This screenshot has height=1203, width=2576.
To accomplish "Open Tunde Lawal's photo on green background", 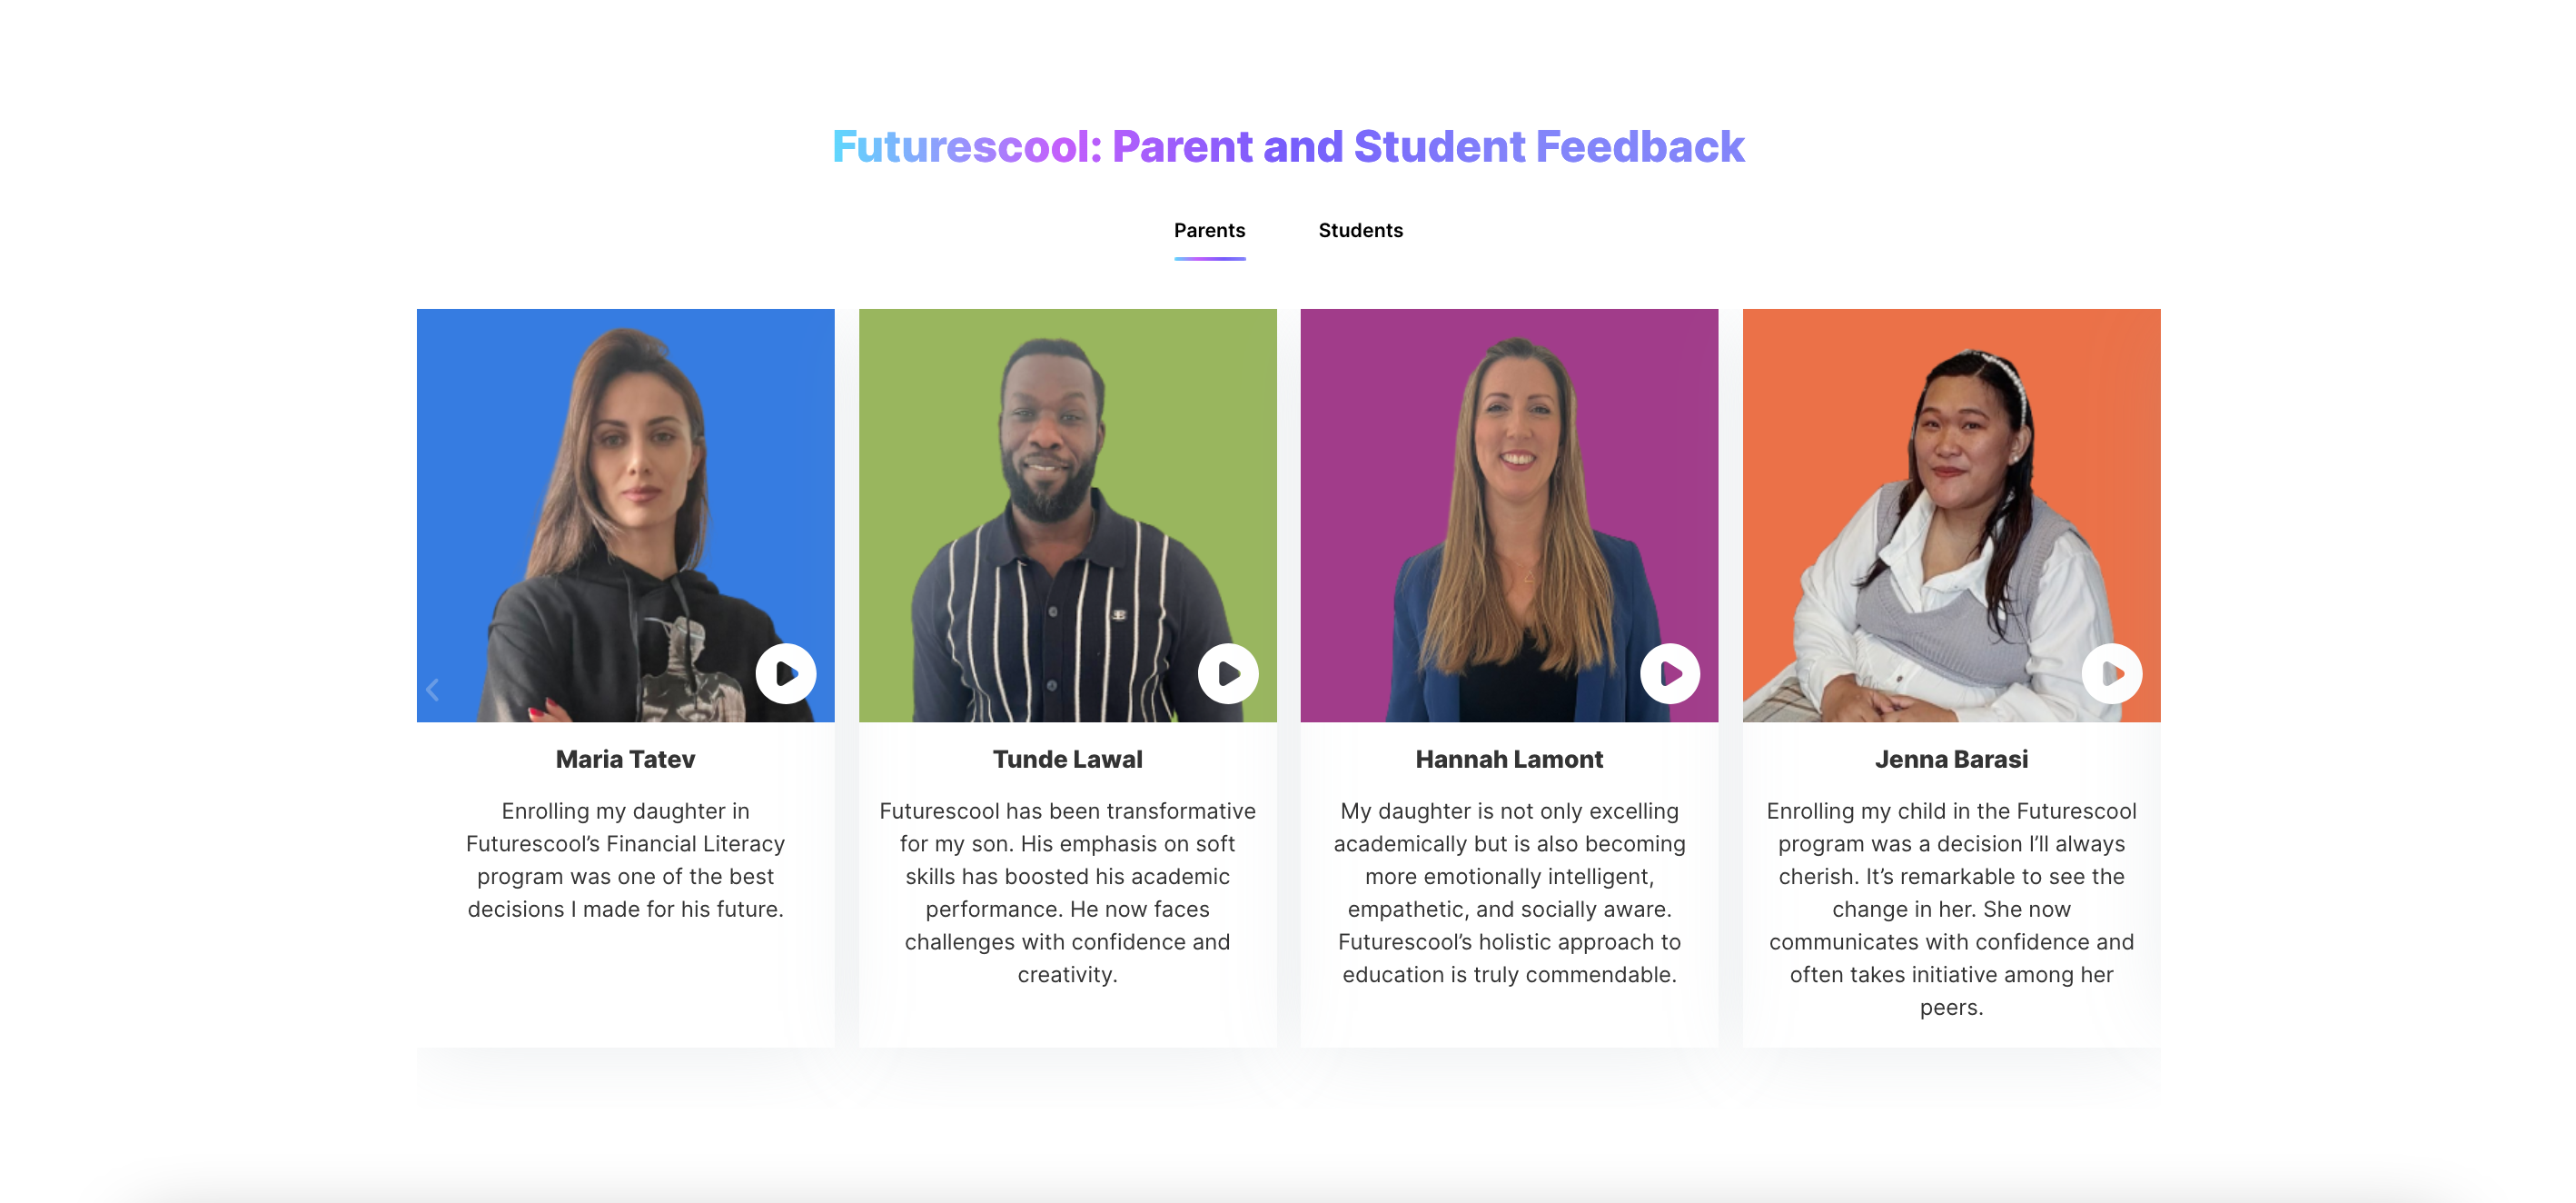I will [x=1067, y=515].
